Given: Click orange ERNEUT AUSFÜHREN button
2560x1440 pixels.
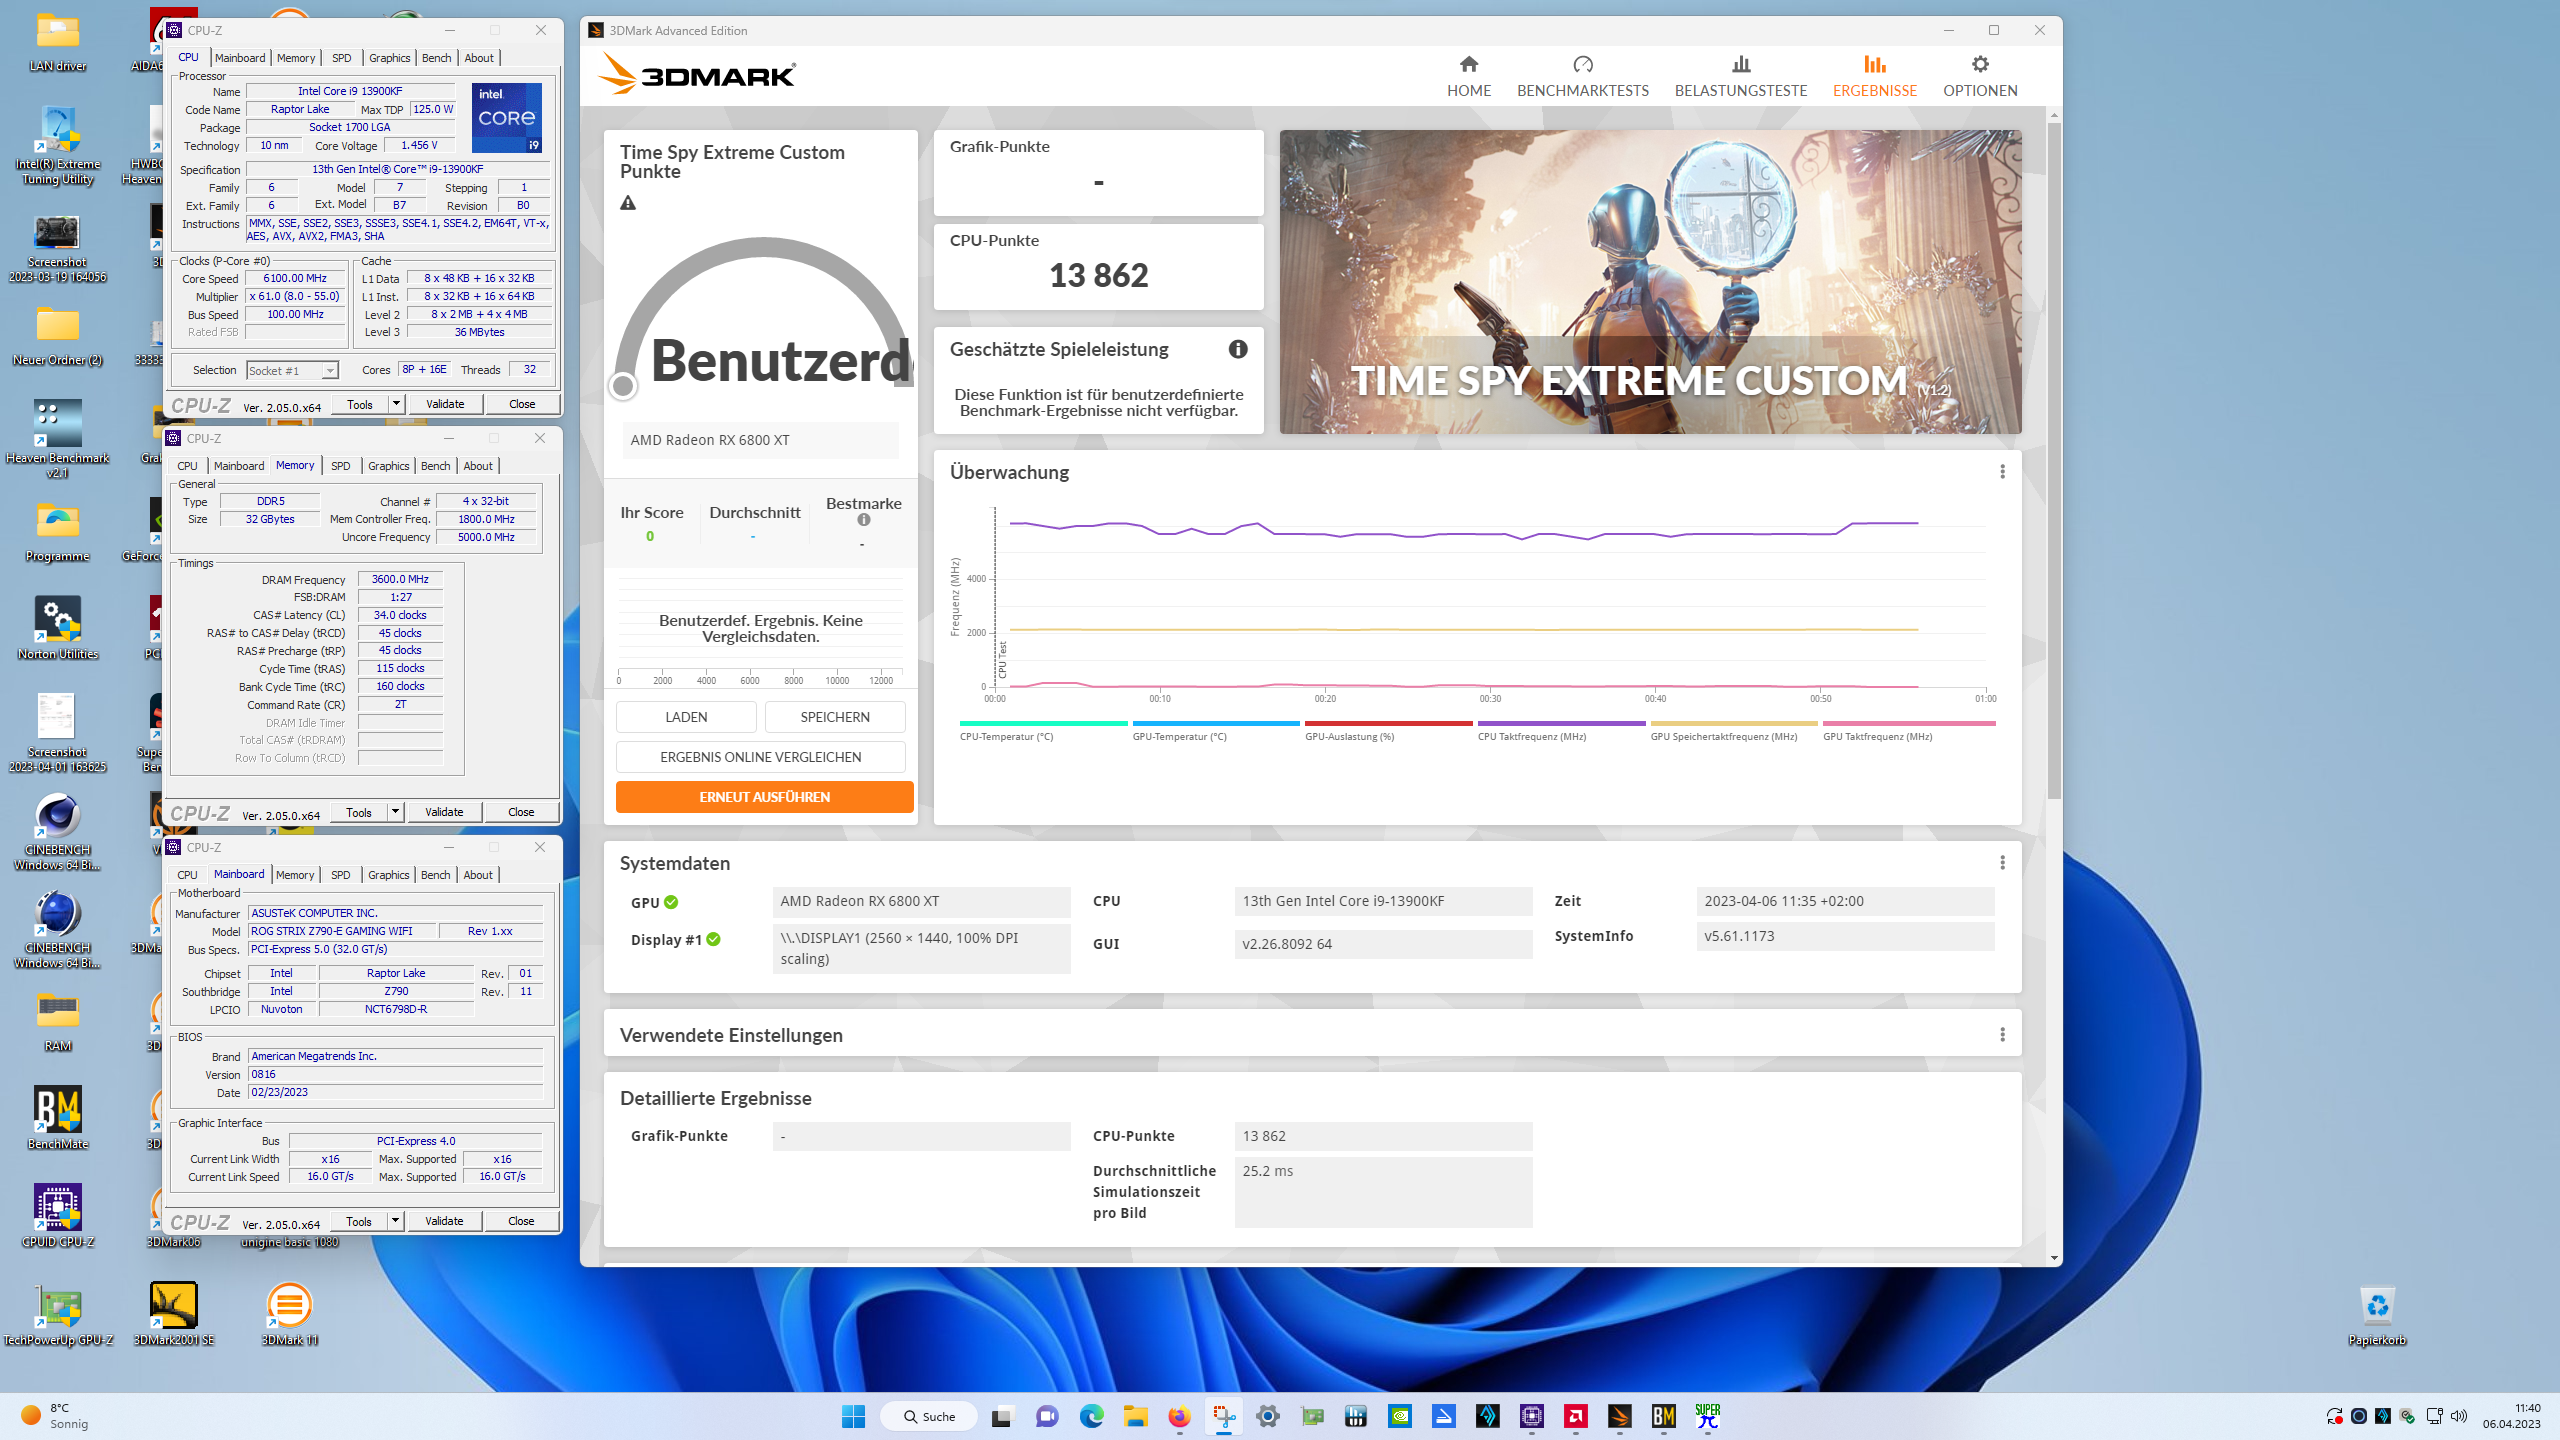Looking at the screenshot, I should tap(764, 797).
